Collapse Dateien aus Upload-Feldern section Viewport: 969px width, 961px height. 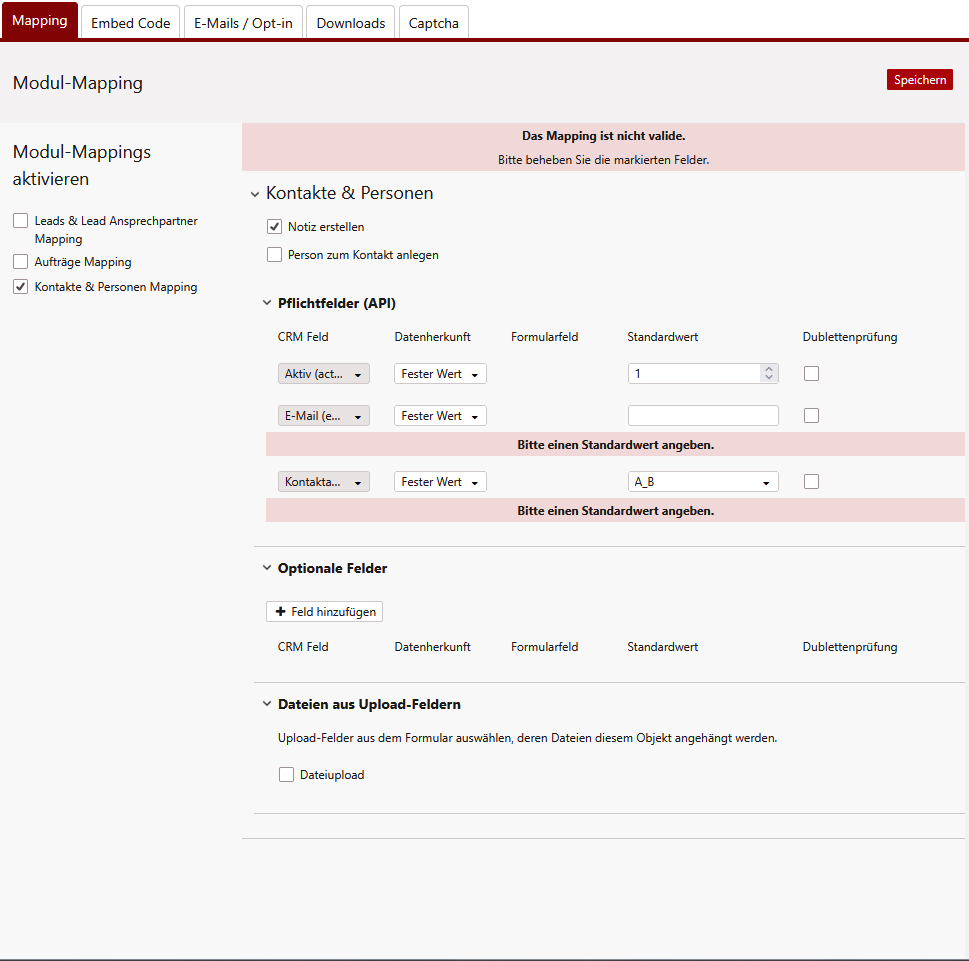coord(267,704)
